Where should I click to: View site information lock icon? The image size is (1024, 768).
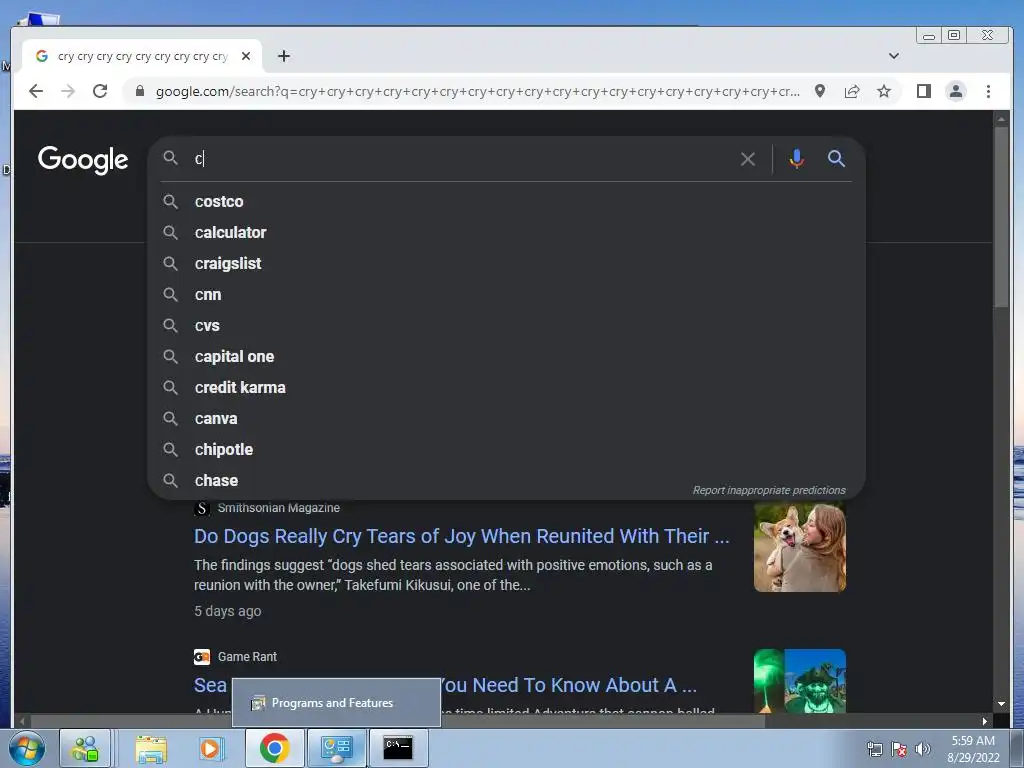pyautogui.click(x=139, y=91)
